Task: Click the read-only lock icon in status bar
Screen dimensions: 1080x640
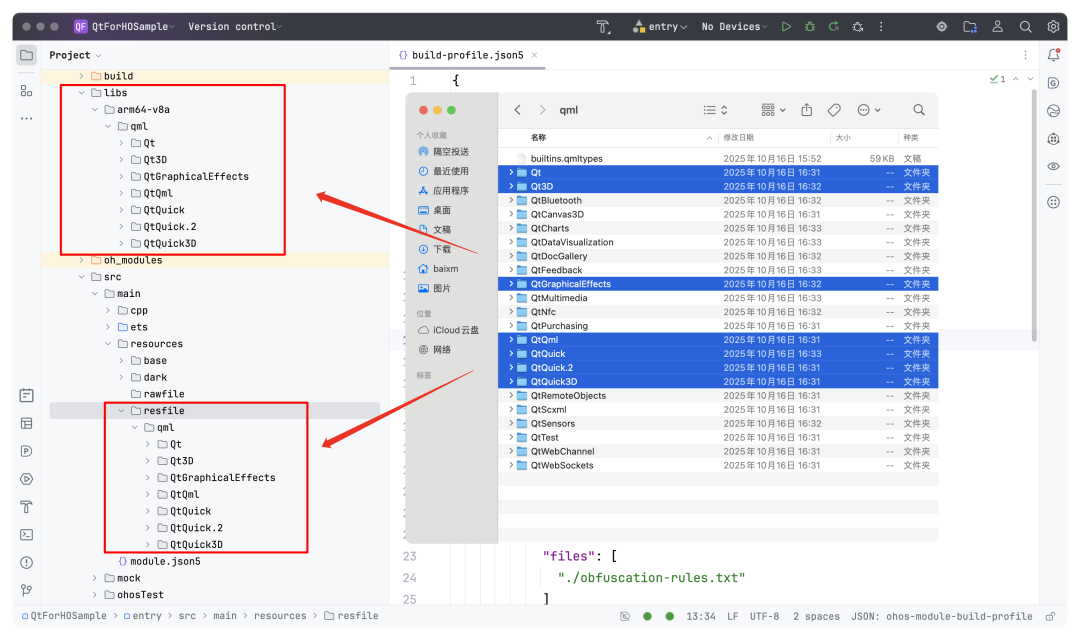Action: 1050,617
